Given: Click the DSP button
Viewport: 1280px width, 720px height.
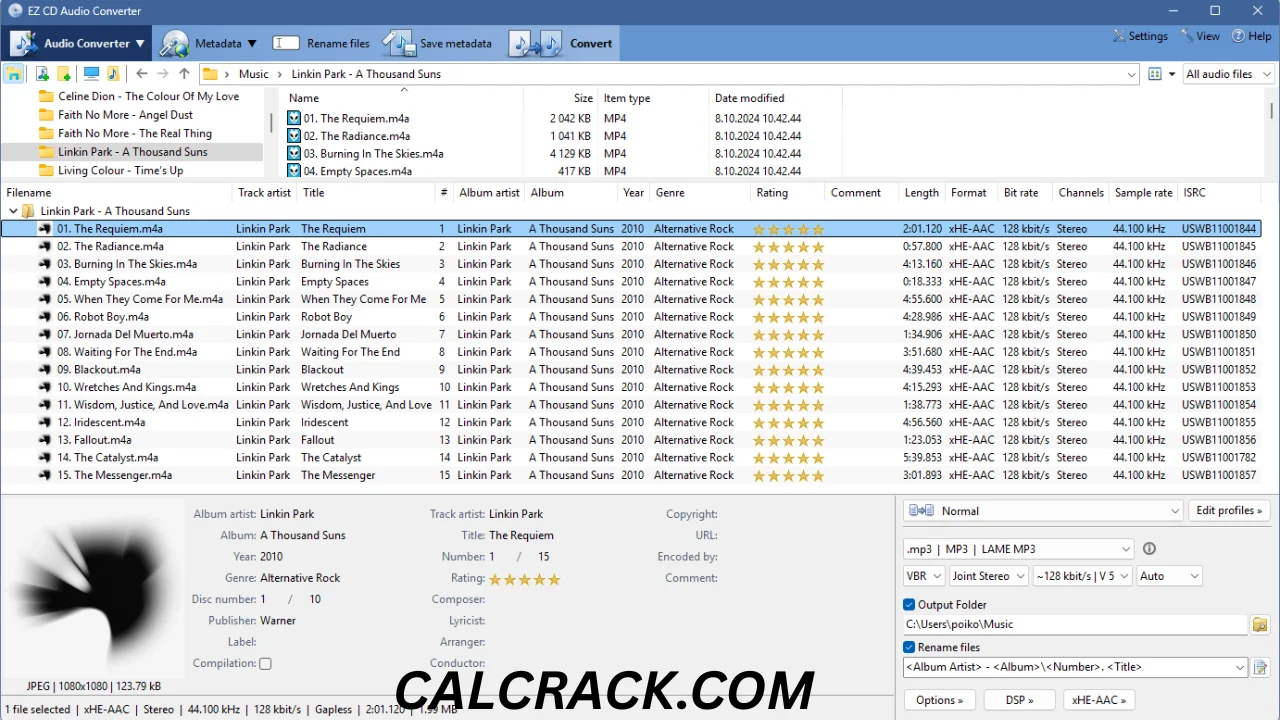Looking at the screenshot, I should (1019, 700).
